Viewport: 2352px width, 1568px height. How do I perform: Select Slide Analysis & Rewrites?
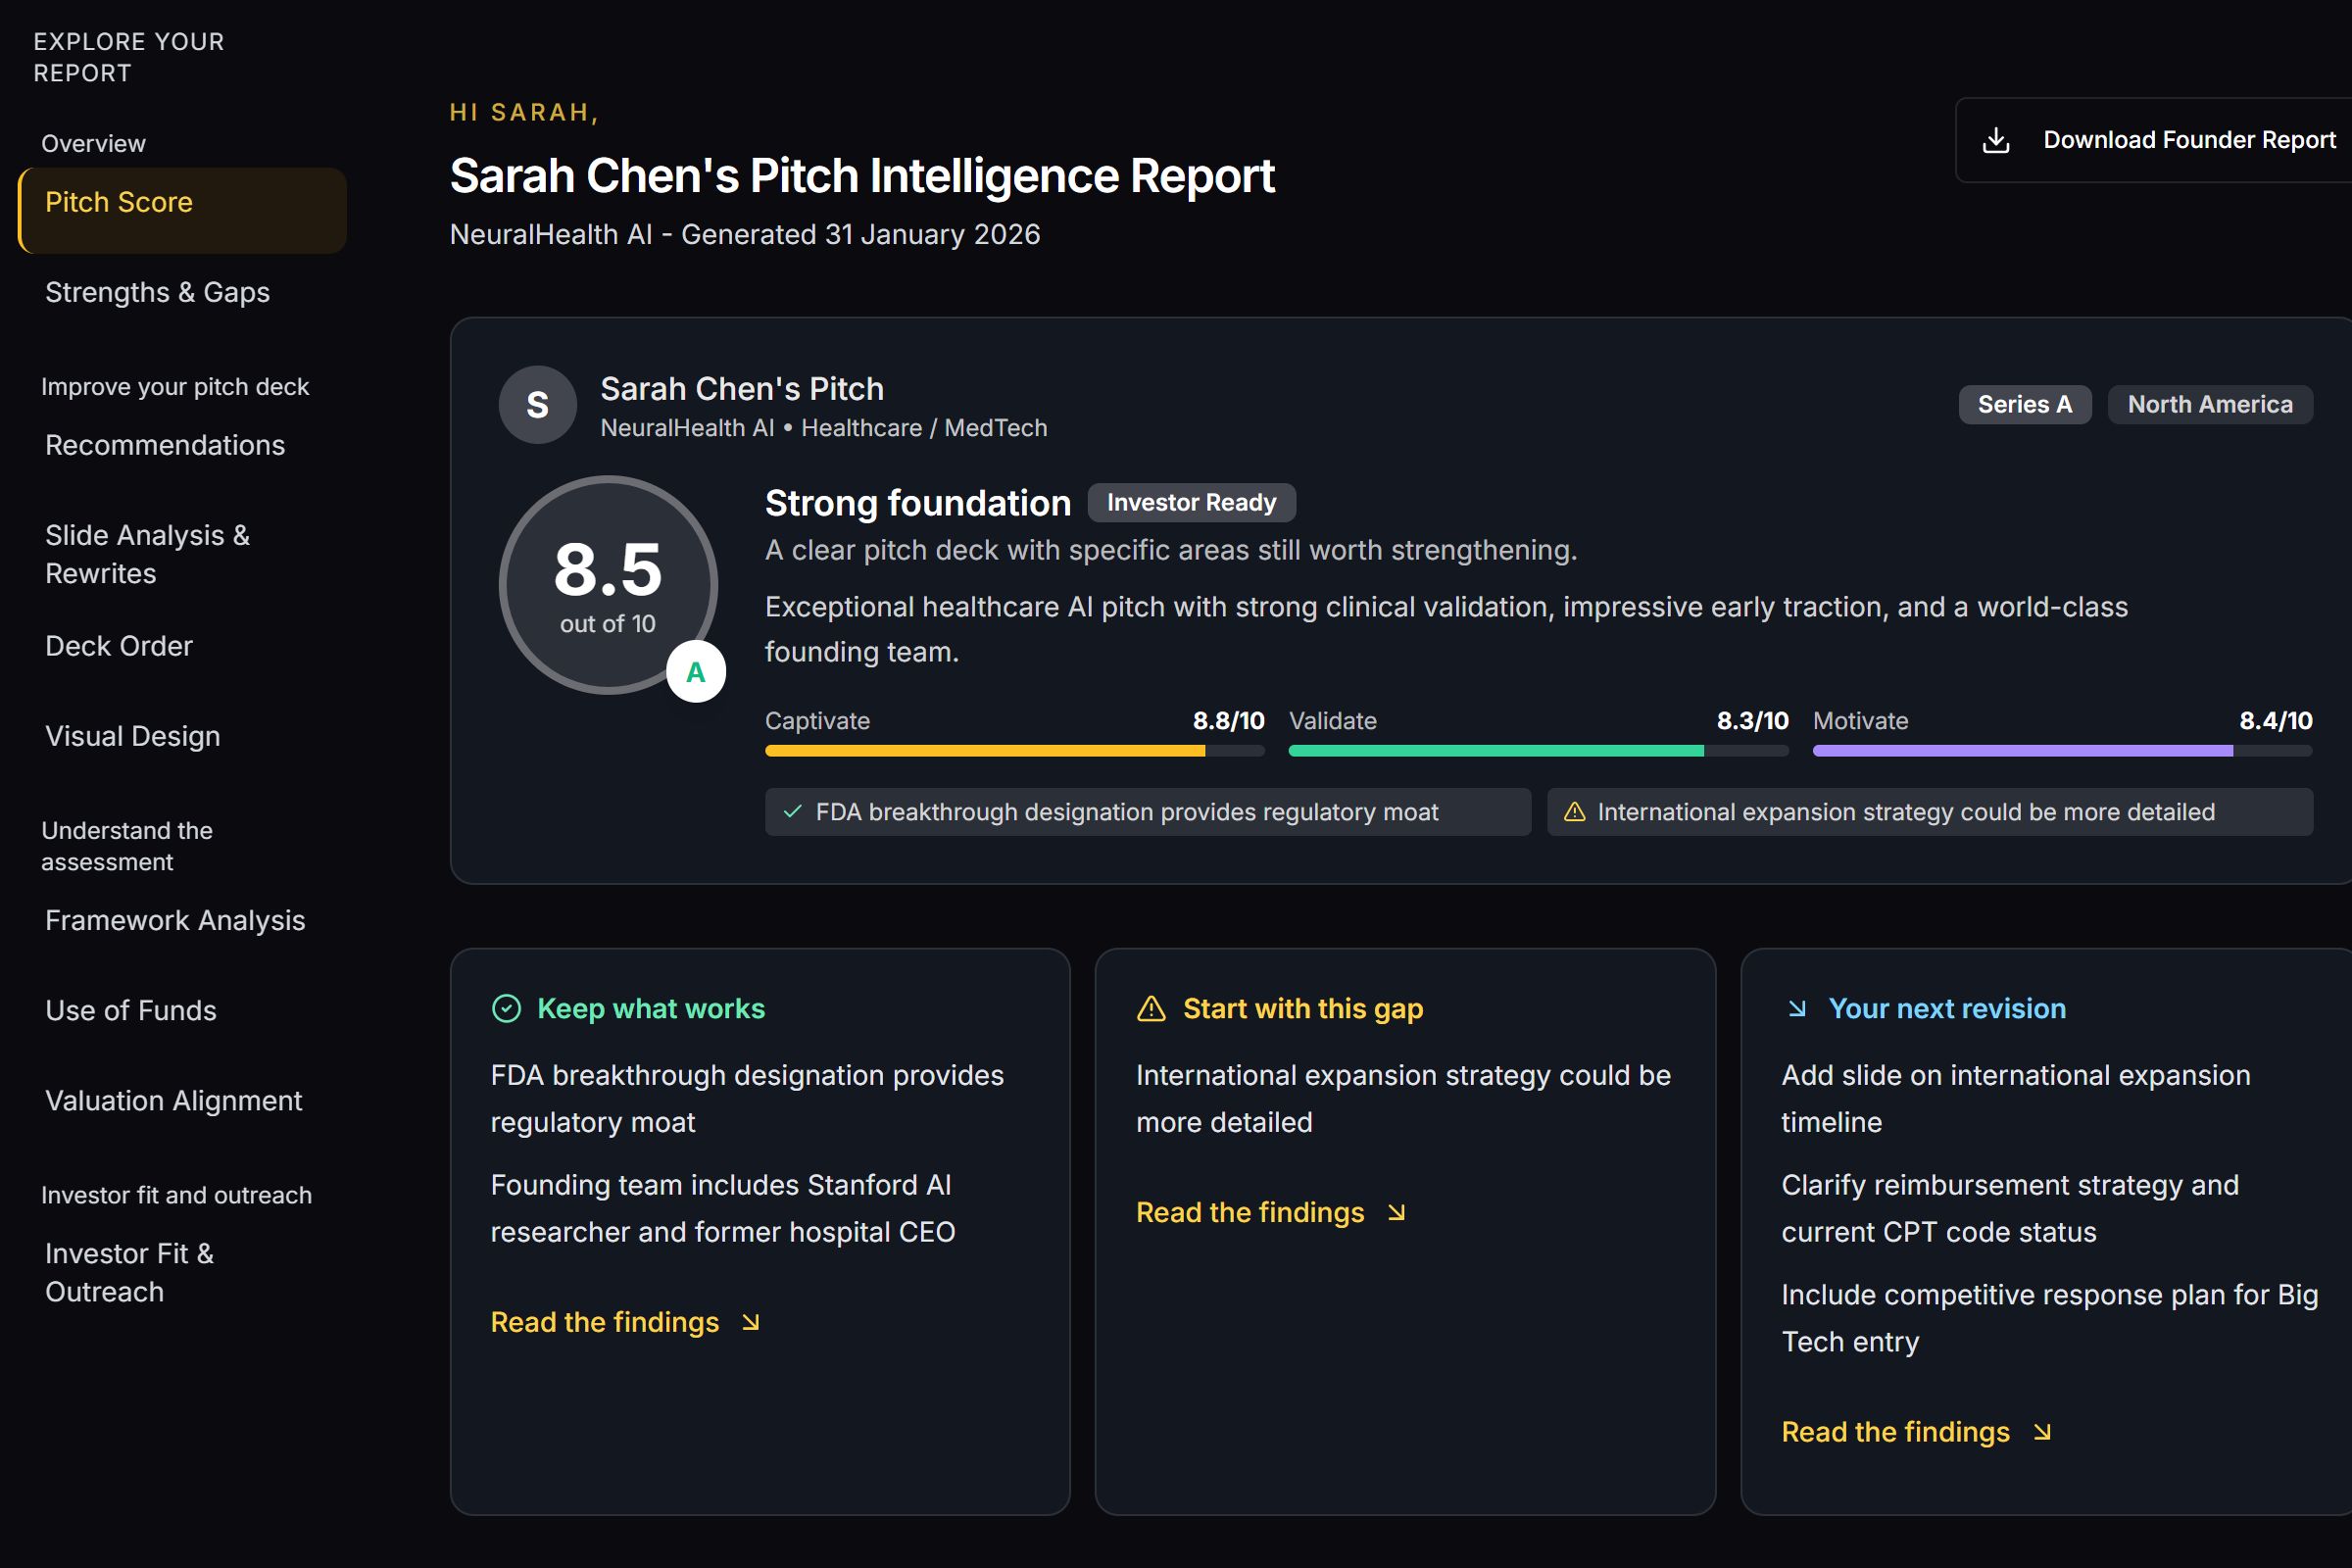tap(147, 554)
